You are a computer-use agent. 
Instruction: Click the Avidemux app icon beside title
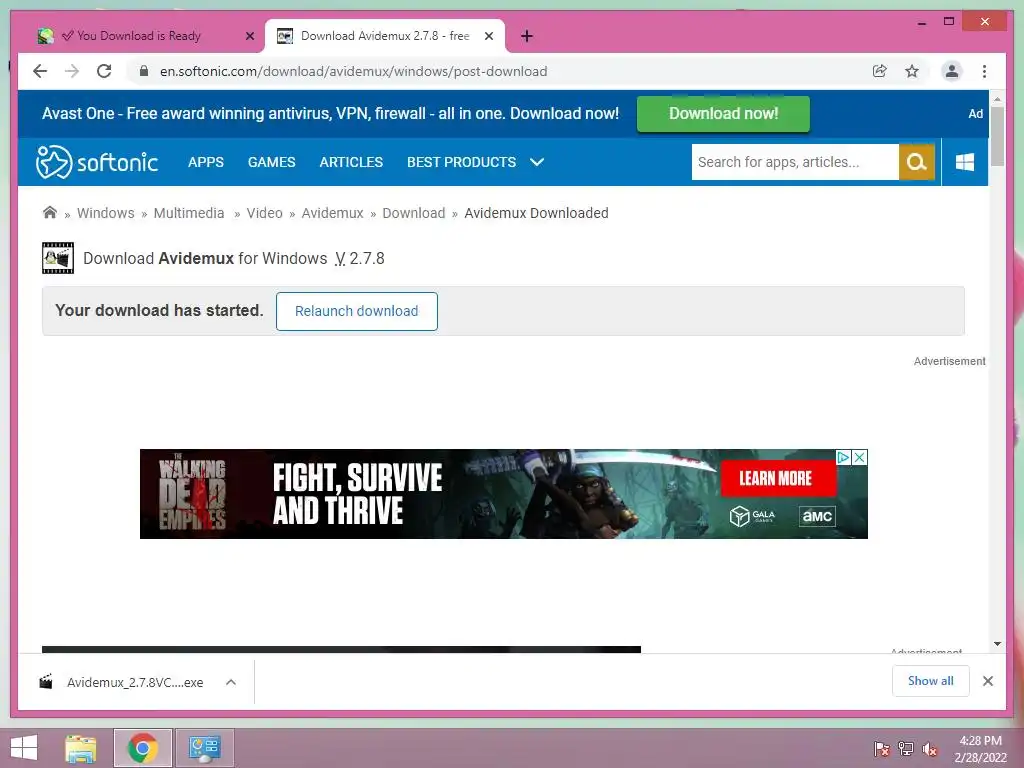pos(58,258)
